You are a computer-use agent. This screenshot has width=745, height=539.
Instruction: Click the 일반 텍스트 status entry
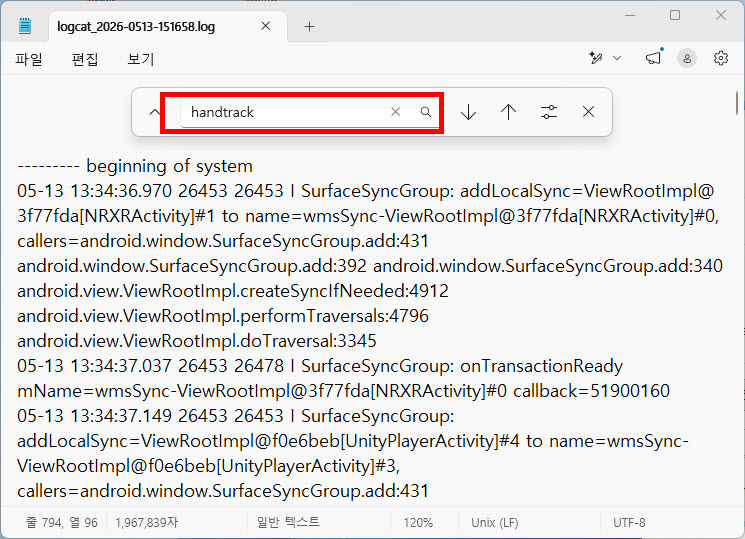288,522
